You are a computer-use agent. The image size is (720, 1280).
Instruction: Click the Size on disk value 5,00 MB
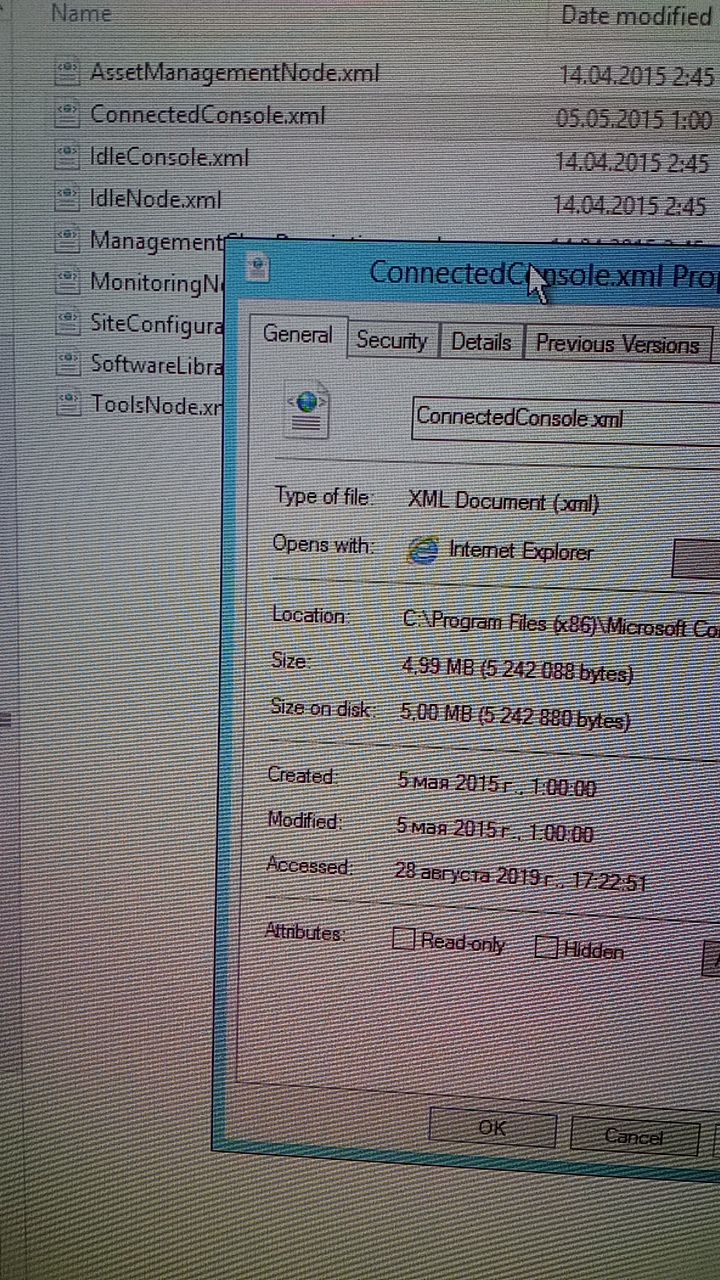click(514, 716)
